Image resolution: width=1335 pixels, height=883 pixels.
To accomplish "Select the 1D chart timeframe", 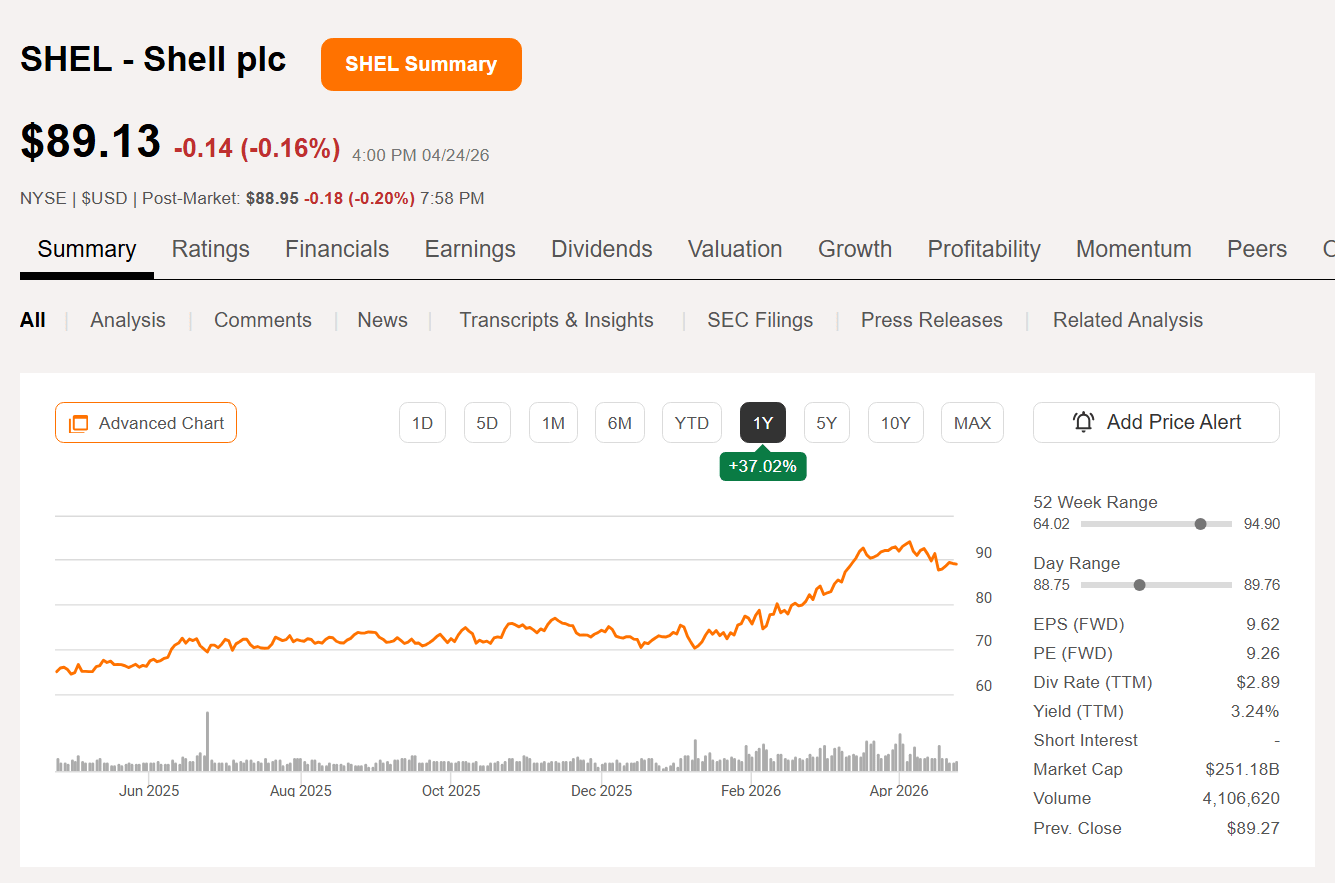I will [x=422, y=423].
